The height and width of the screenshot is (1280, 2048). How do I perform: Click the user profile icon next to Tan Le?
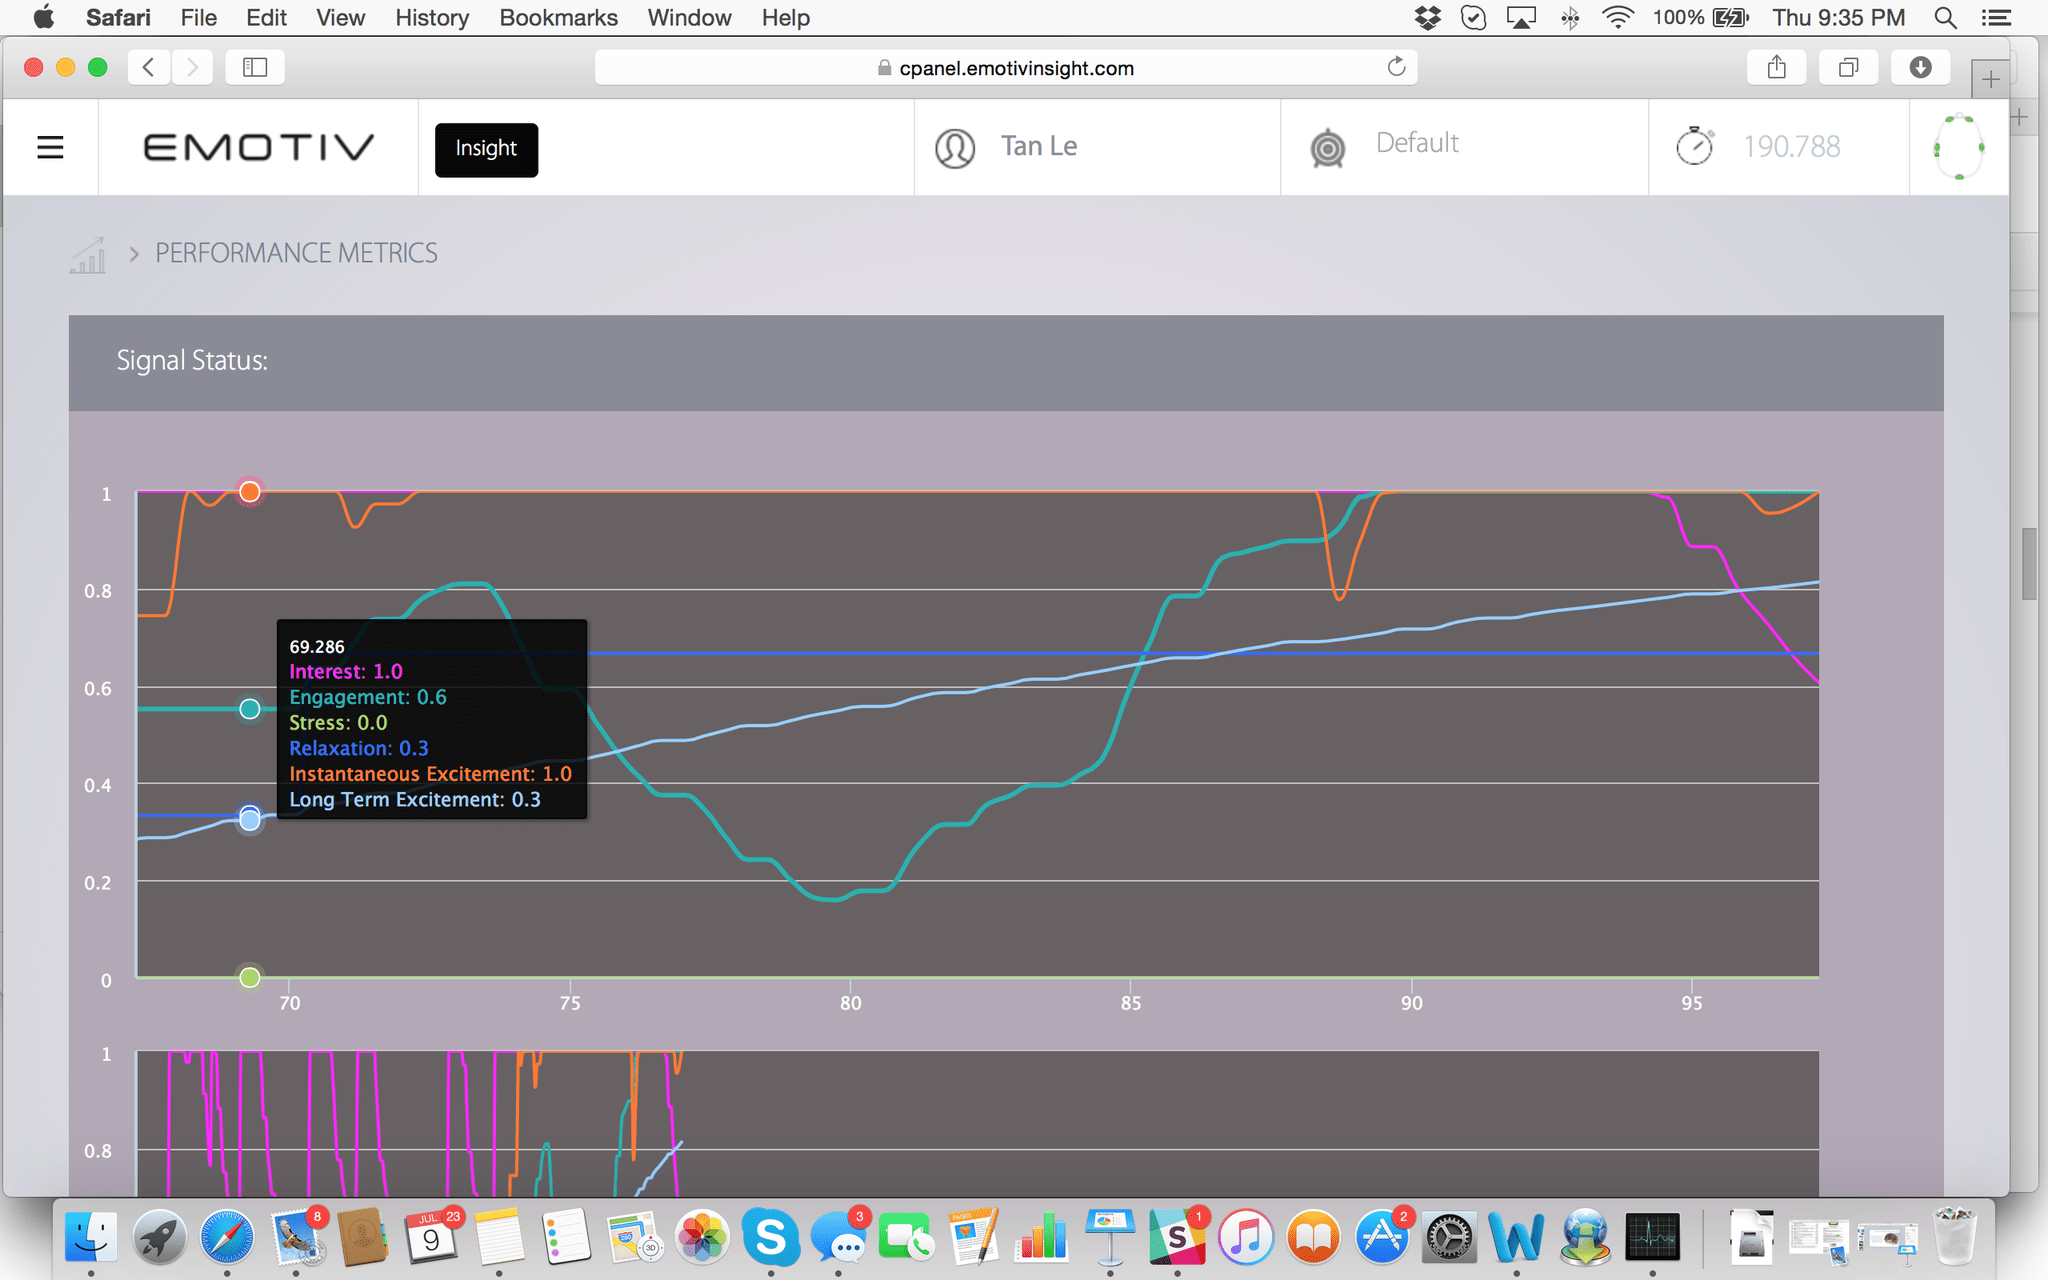955,147
